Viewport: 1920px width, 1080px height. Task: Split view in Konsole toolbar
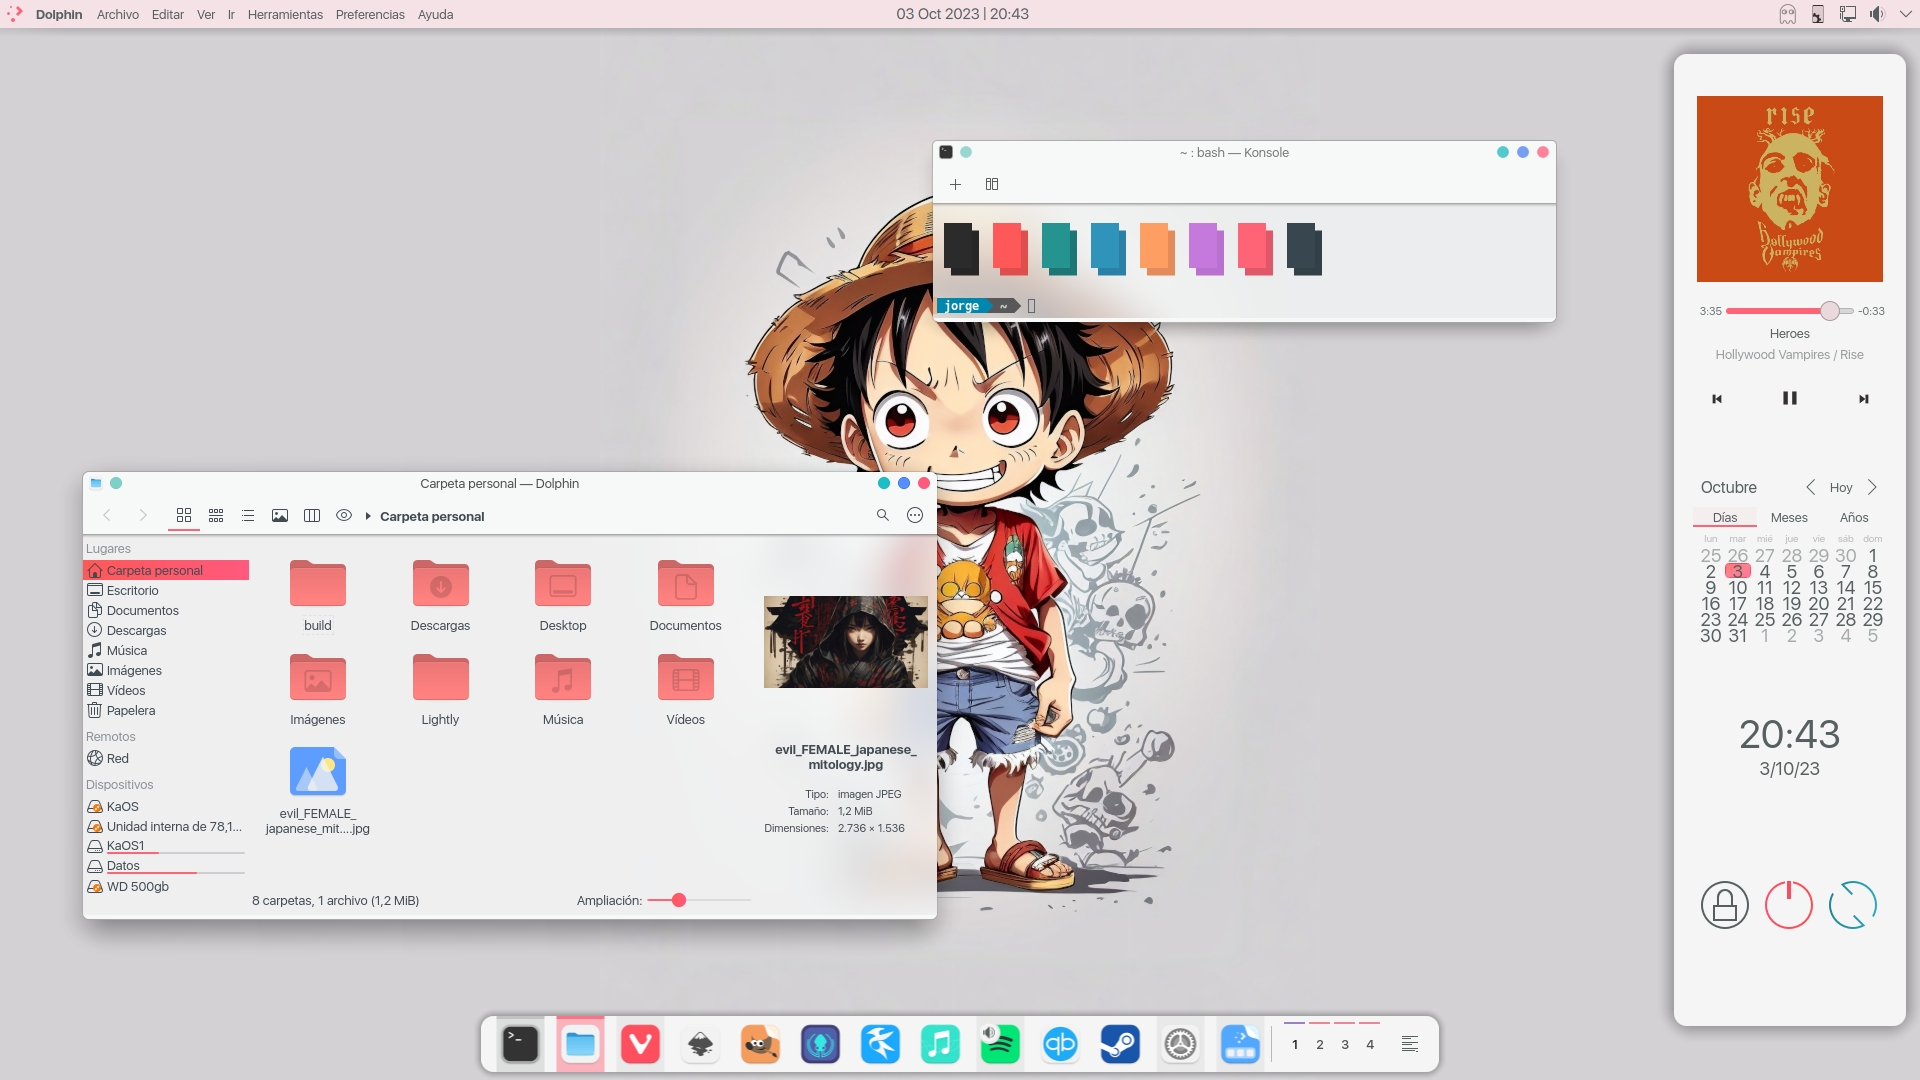click(x=992, y=184)
